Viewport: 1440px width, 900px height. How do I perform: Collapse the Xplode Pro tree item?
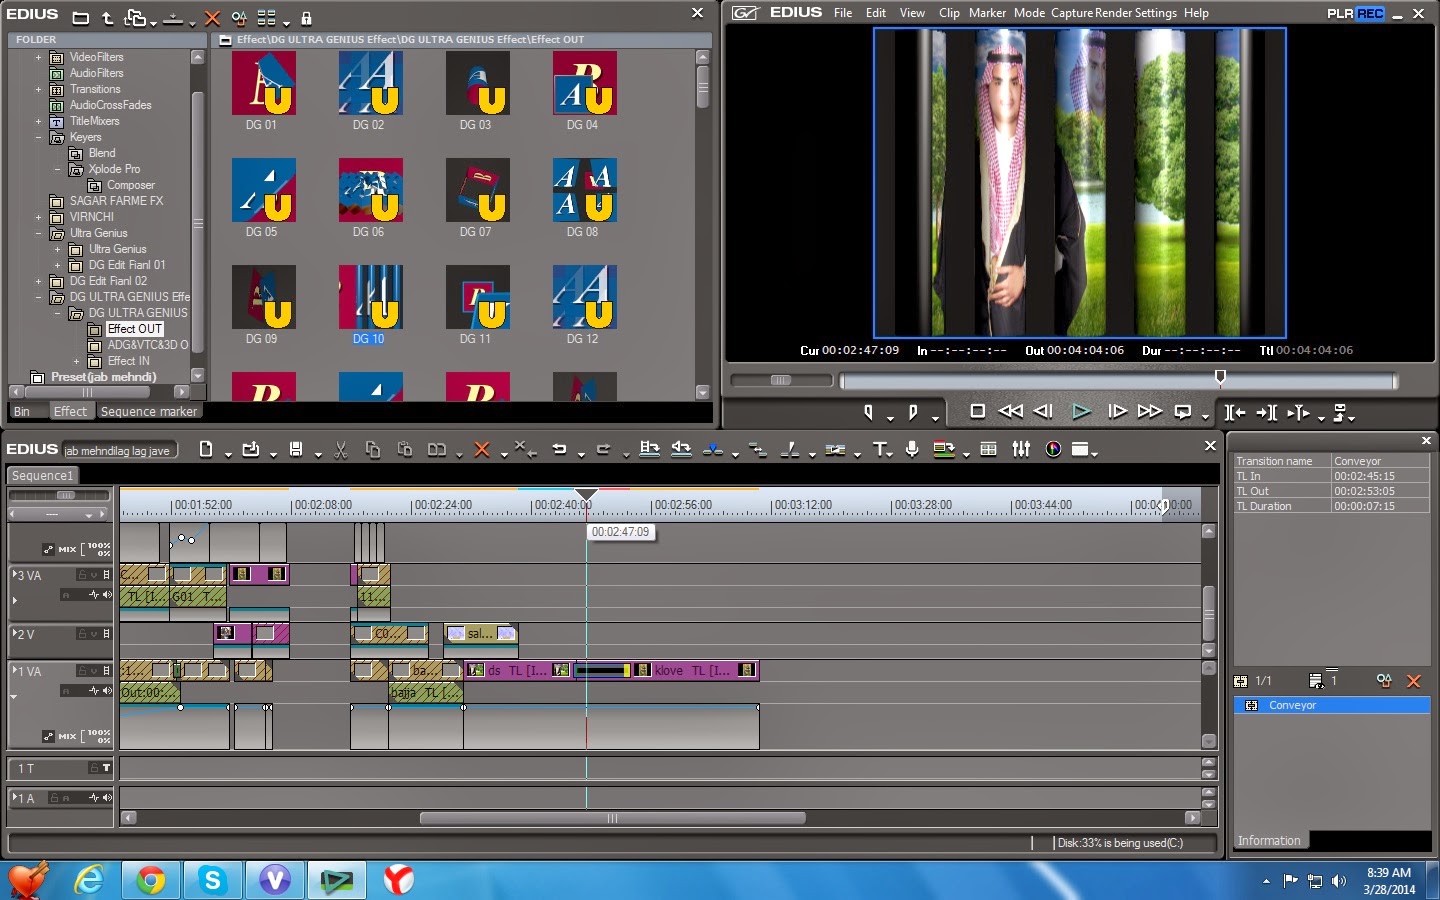pos(59,169)
